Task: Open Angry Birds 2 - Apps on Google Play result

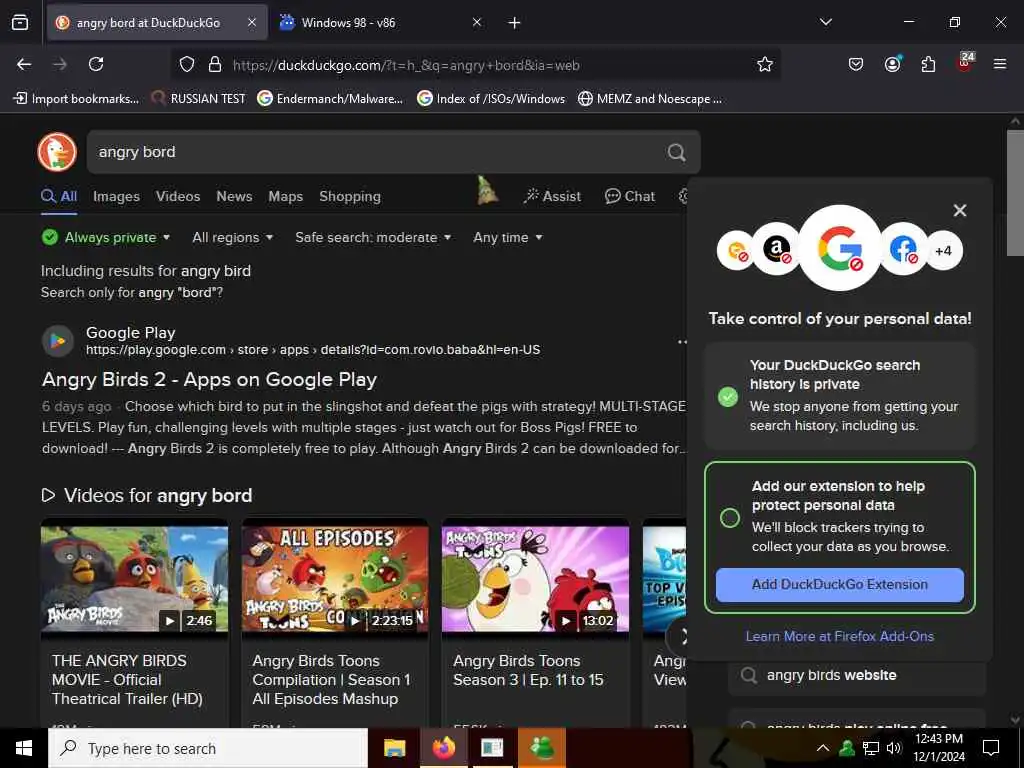Action: pos(210,379)
